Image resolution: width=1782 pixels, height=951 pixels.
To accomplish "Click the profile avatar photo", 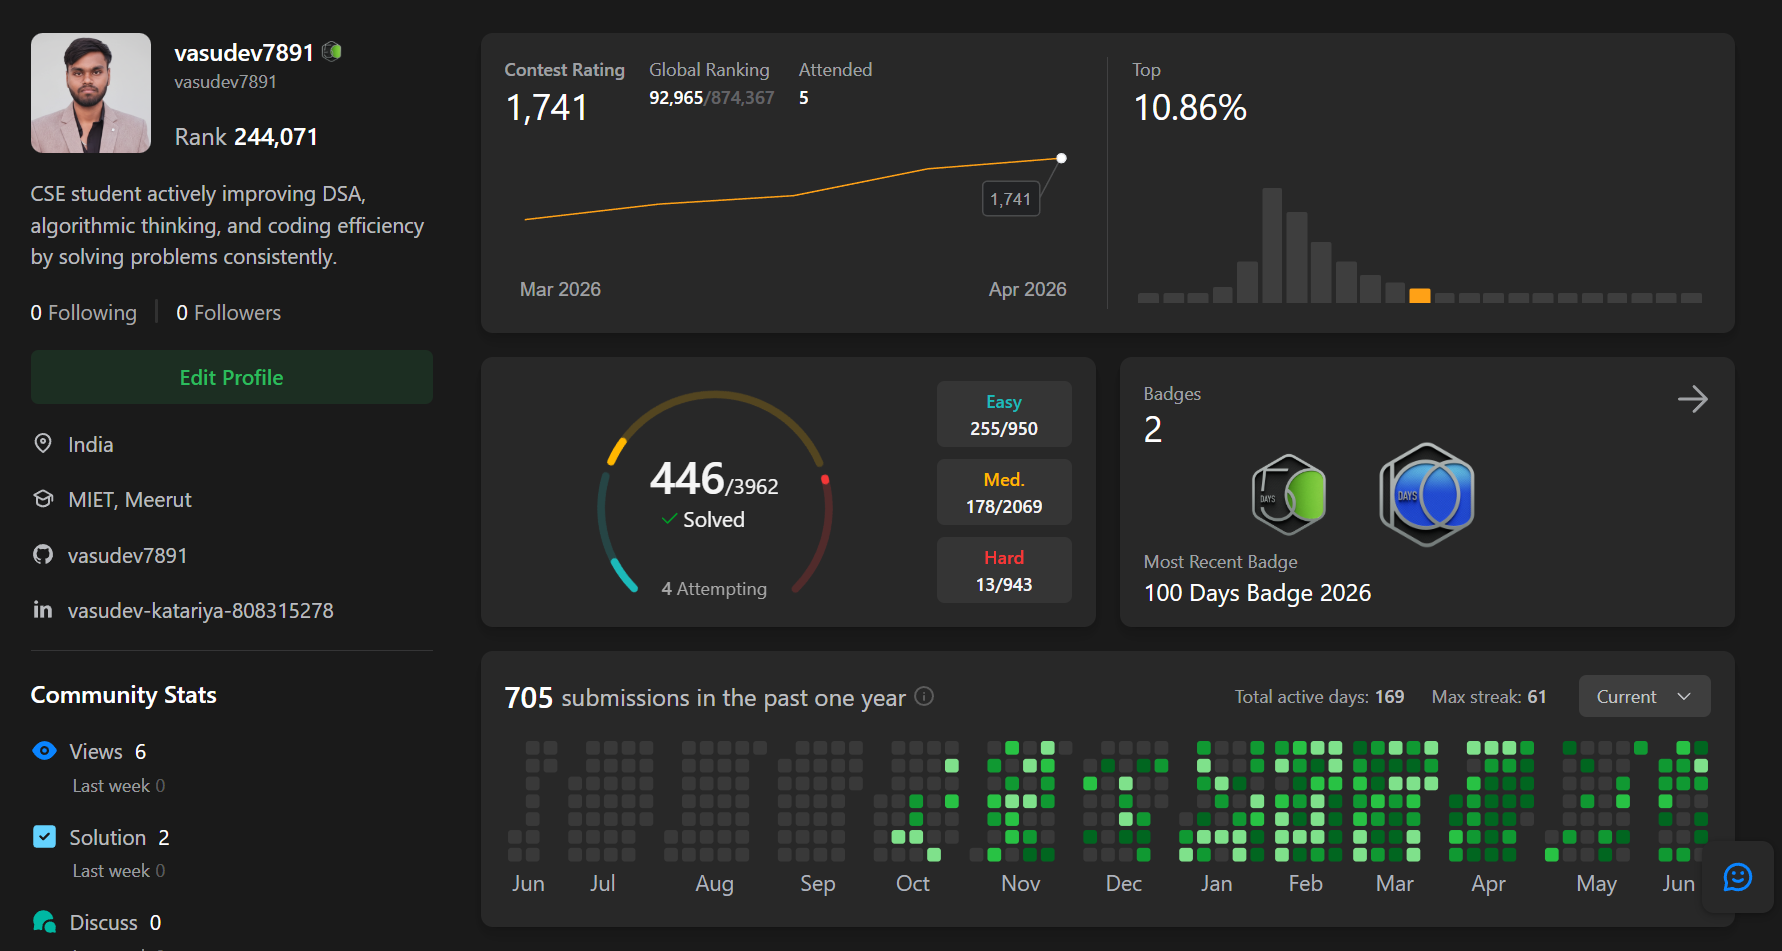I will tap(91, 93).
